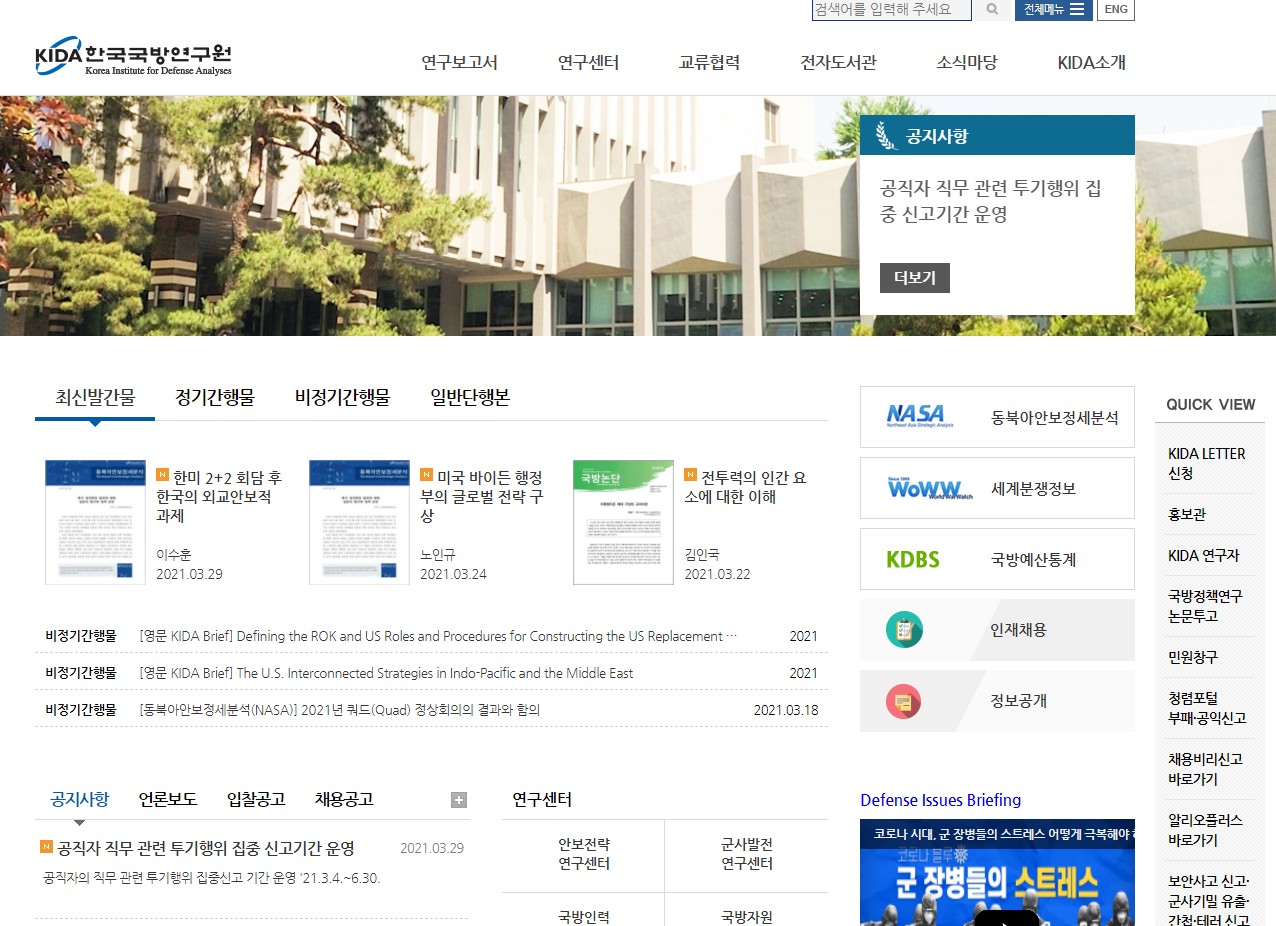The width and height of the screenshot is (1276, 926).
Task: Click the WoWW 세계분쟁정보 logo
Action: [x=930, y=488]
